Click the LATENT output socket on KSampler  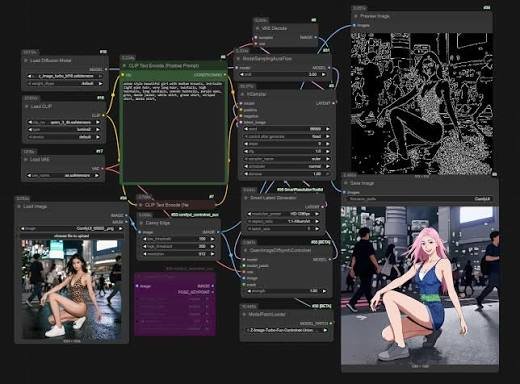pyautogui.click(x=333, y=103)
